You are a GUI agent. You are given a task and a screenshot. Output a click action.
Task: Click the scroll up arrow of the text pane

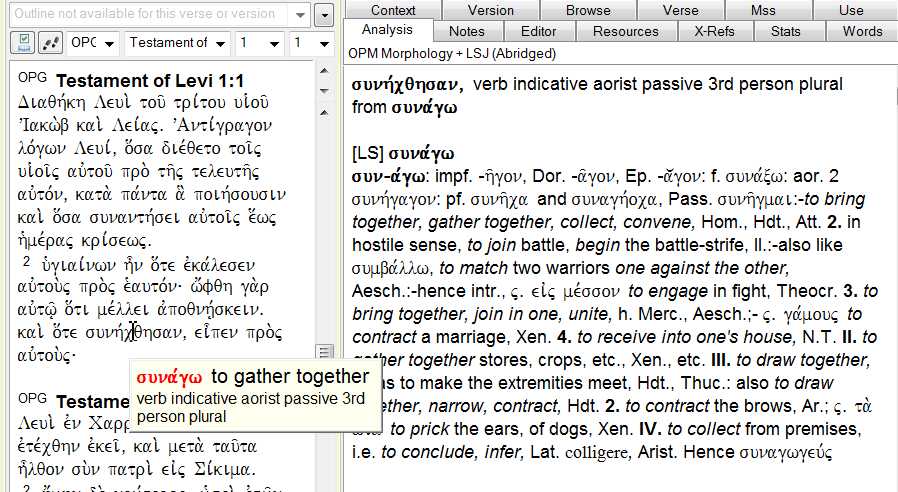click(x=323, y=71)
